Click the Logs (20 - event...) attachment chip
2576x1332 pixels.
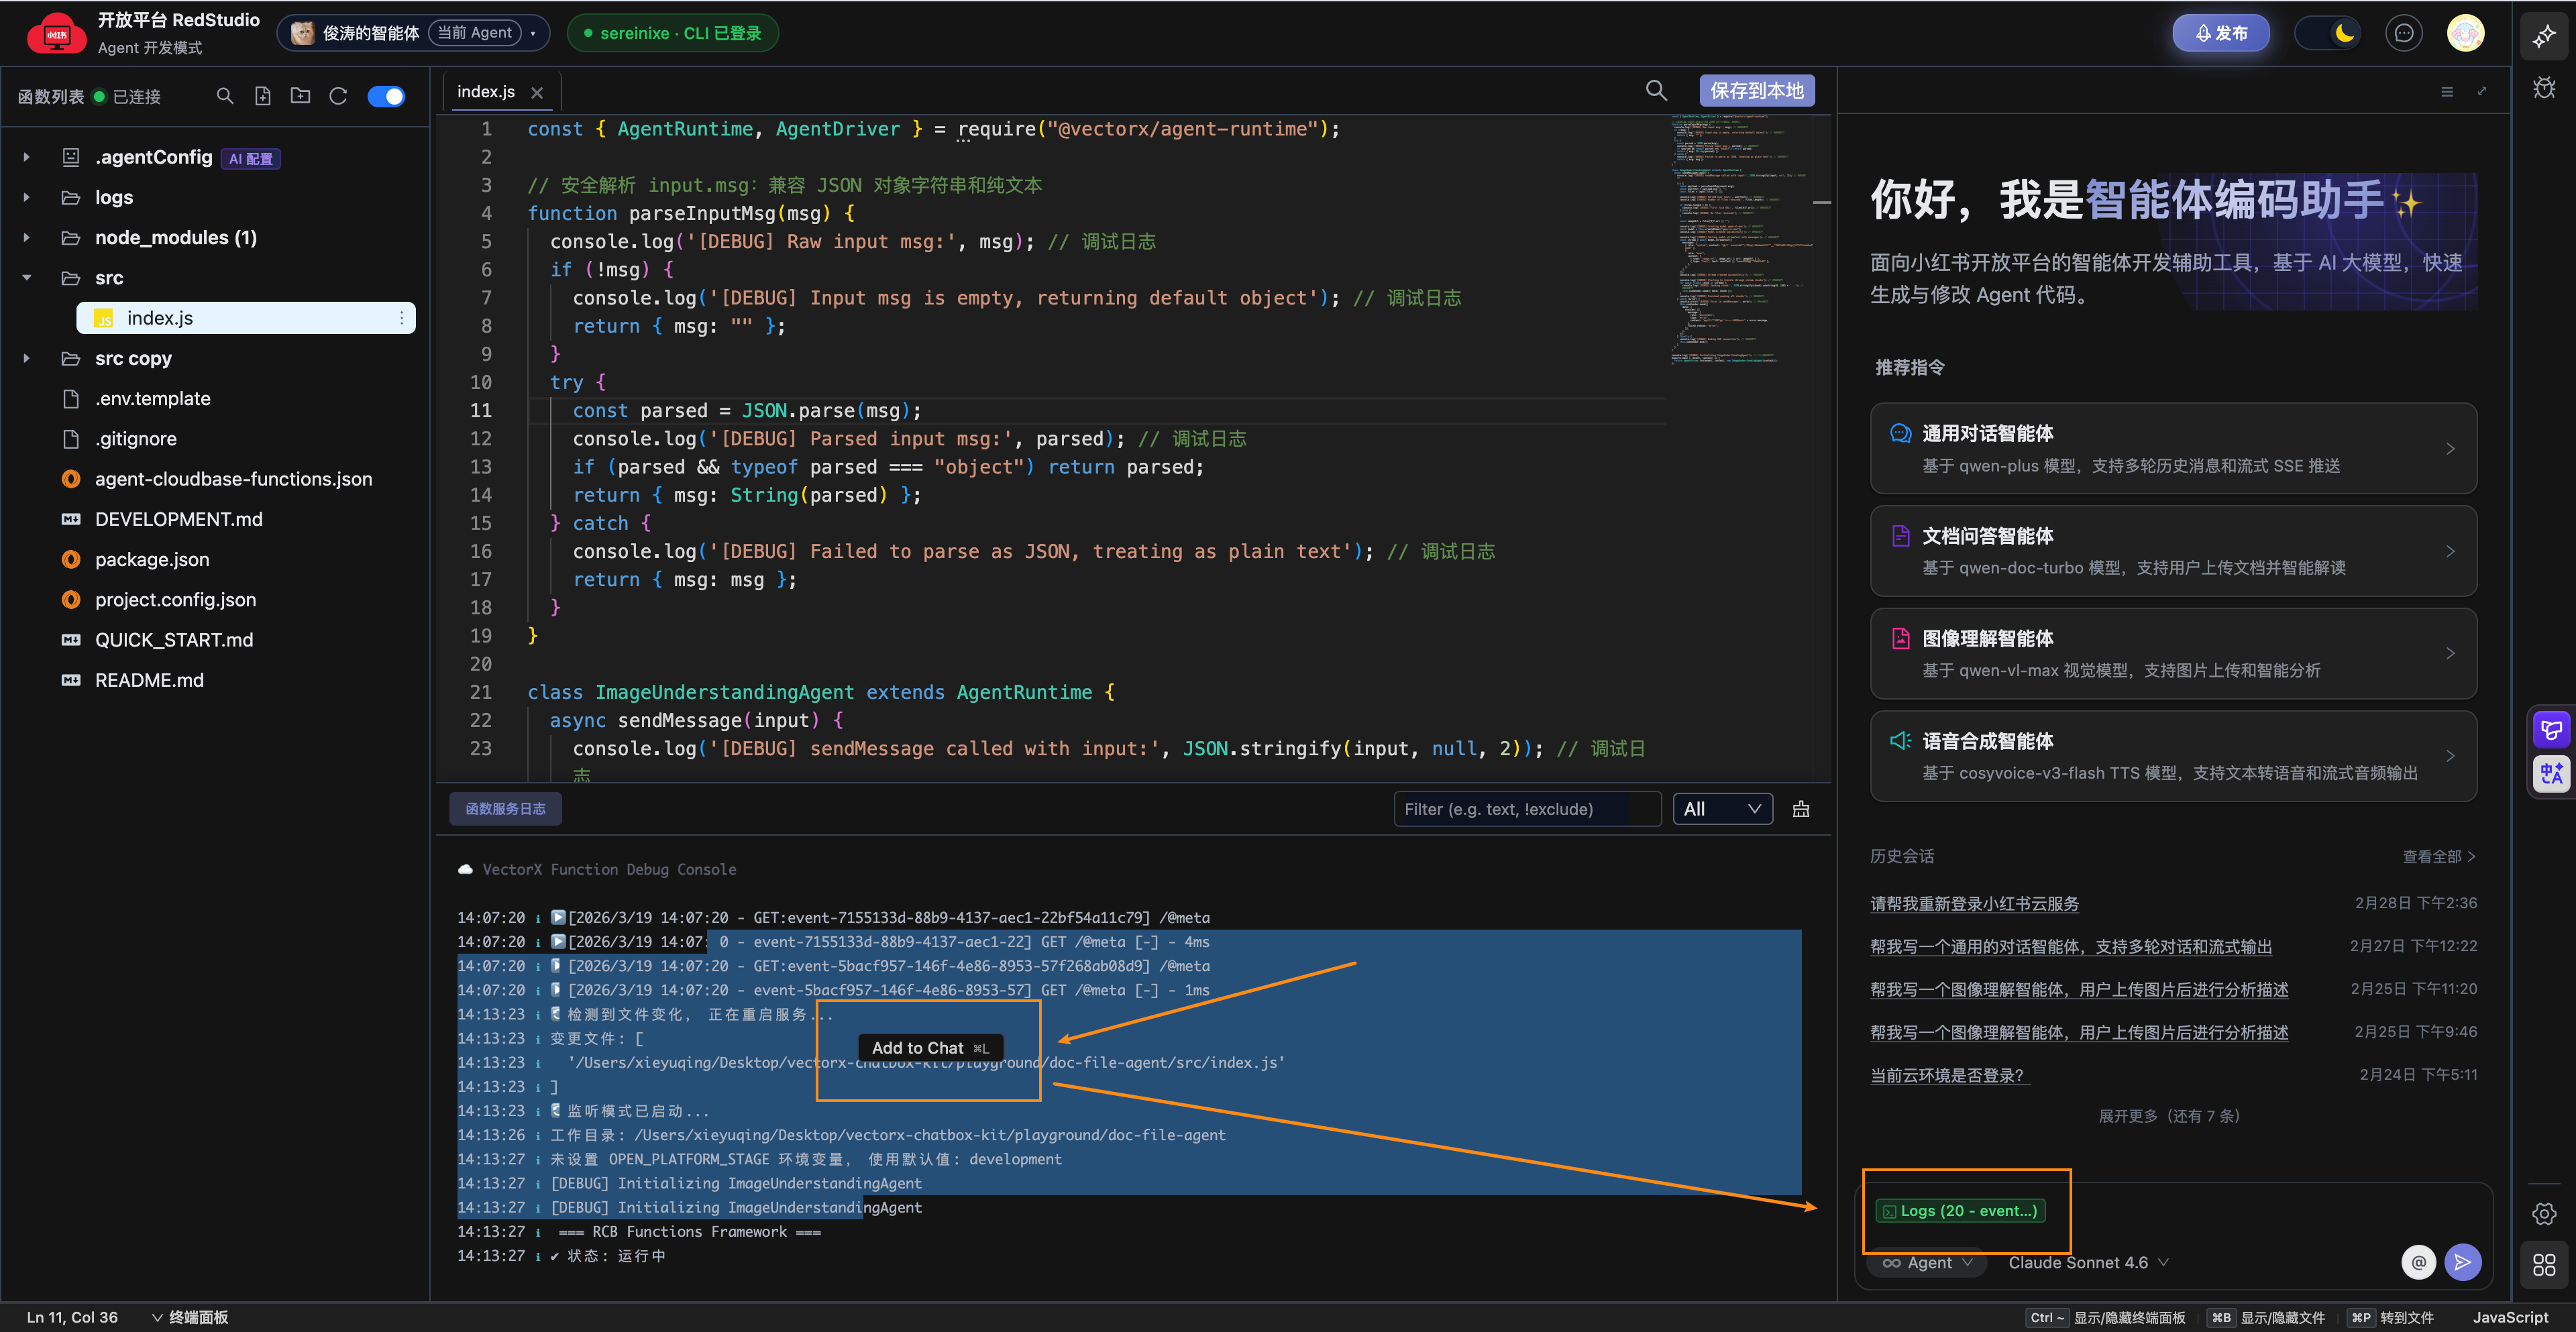[x=1960, y=1210]
